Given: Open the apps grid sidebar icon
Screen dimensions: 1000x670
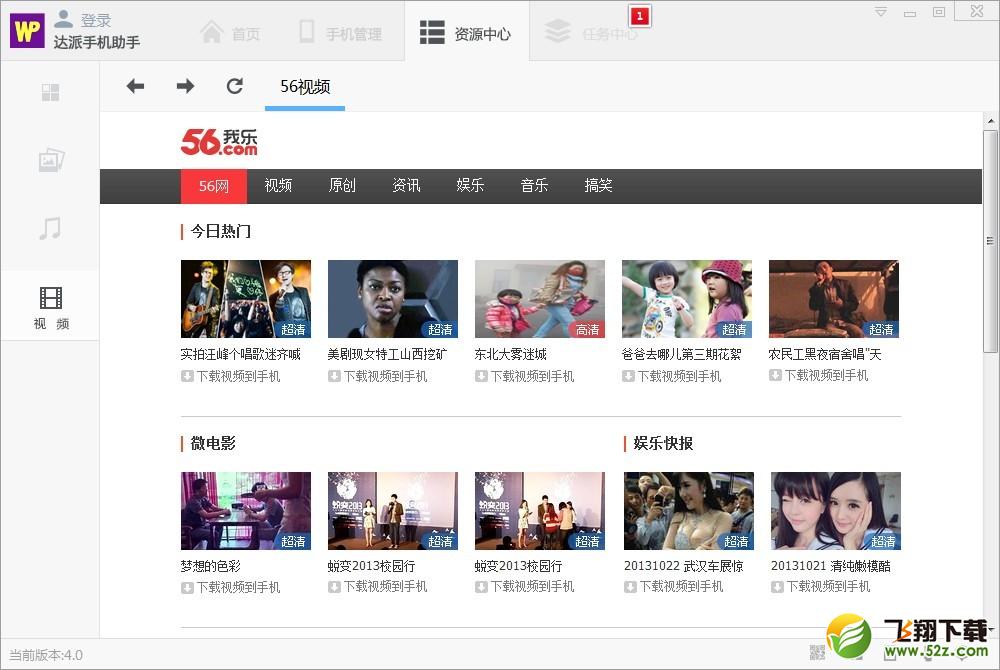Looking at the screenshot, I should point(50,93).
